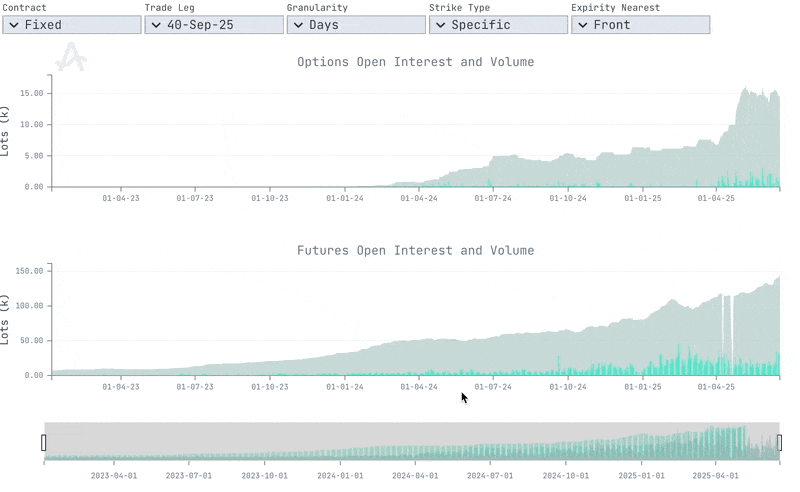Click 01-10-23 label on options chart axis
Screen dimensions: 800x492
coord(270,198)
